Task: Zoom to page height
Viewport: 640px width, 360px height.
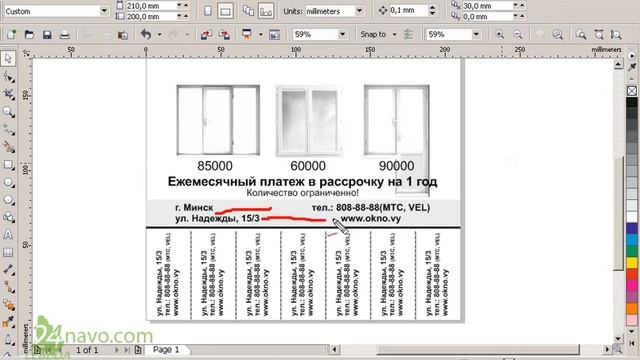Action: click(616, 35)
